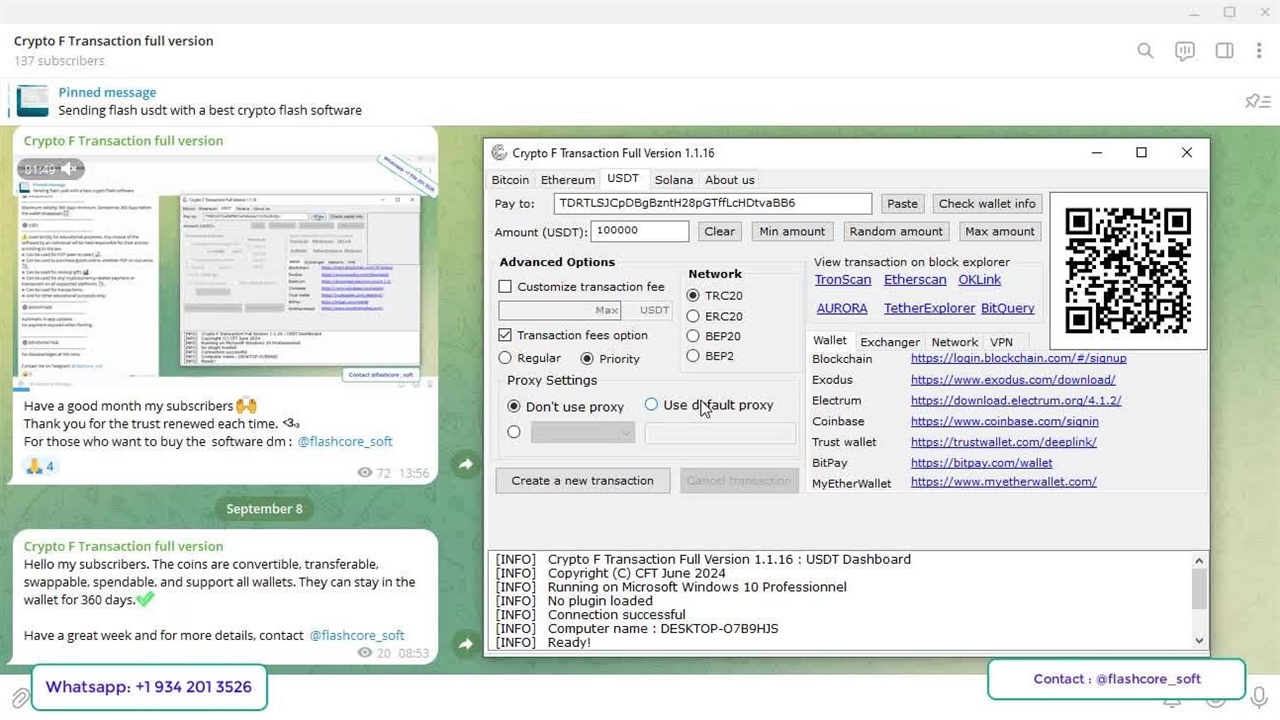Switch to the Solana tab

tap(673, 180)
